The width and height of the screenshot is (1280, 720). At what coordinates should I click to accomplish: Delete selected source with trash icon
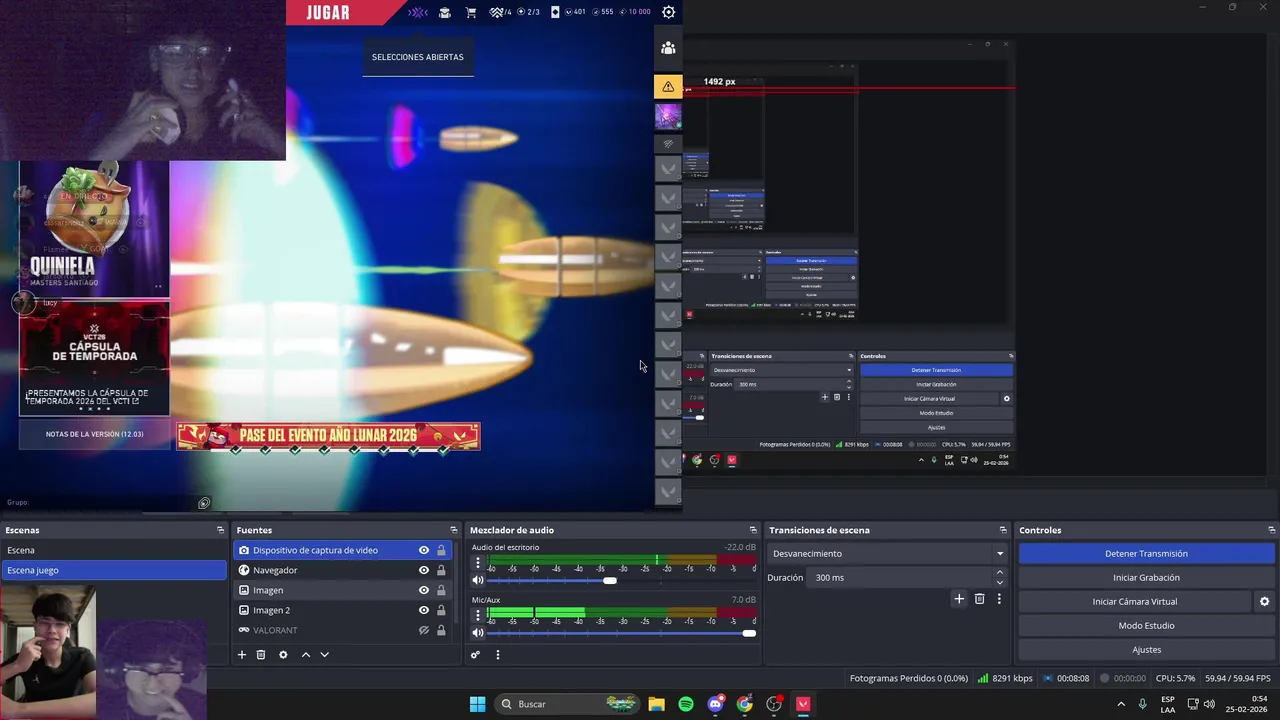pyautogui.click(x=261, y=655)
